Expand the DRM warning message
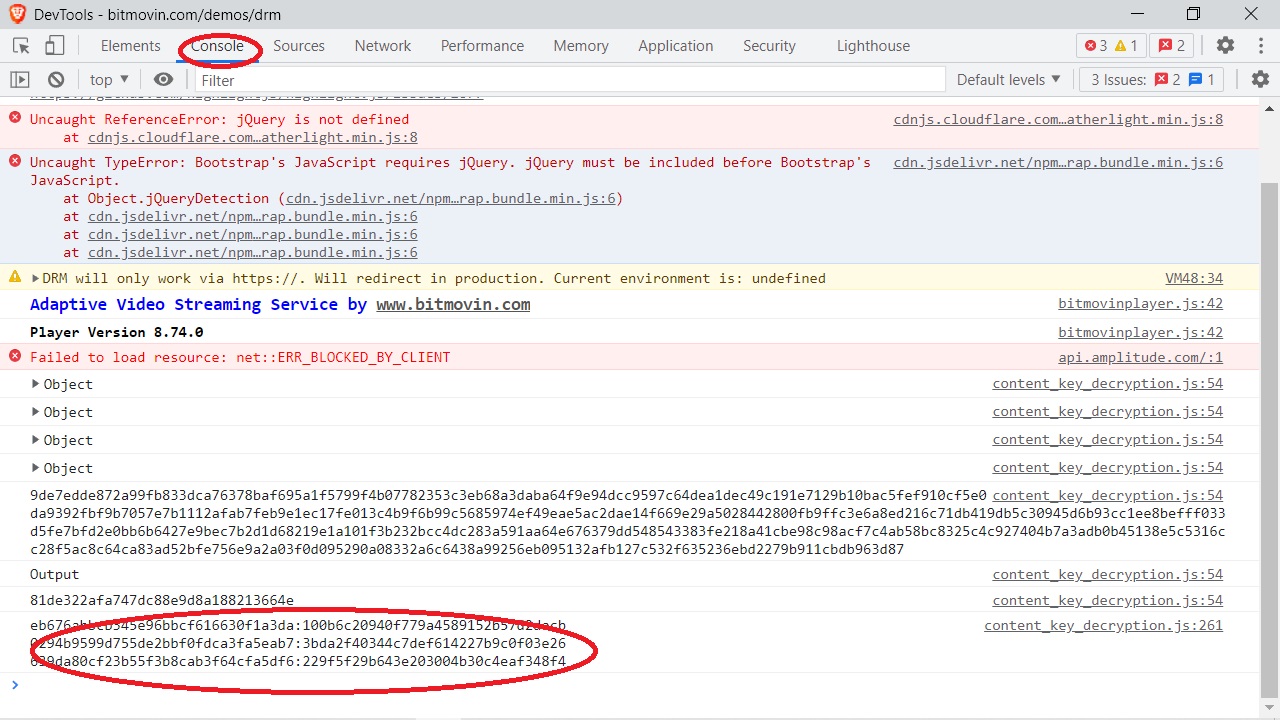 [36, 279]
